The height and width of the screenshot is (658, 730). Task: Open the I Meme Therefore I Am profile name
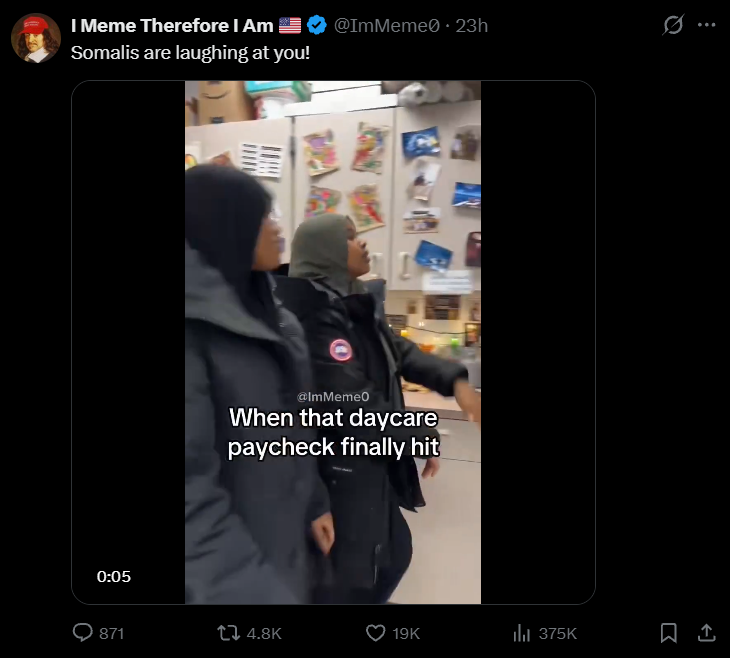172,26
